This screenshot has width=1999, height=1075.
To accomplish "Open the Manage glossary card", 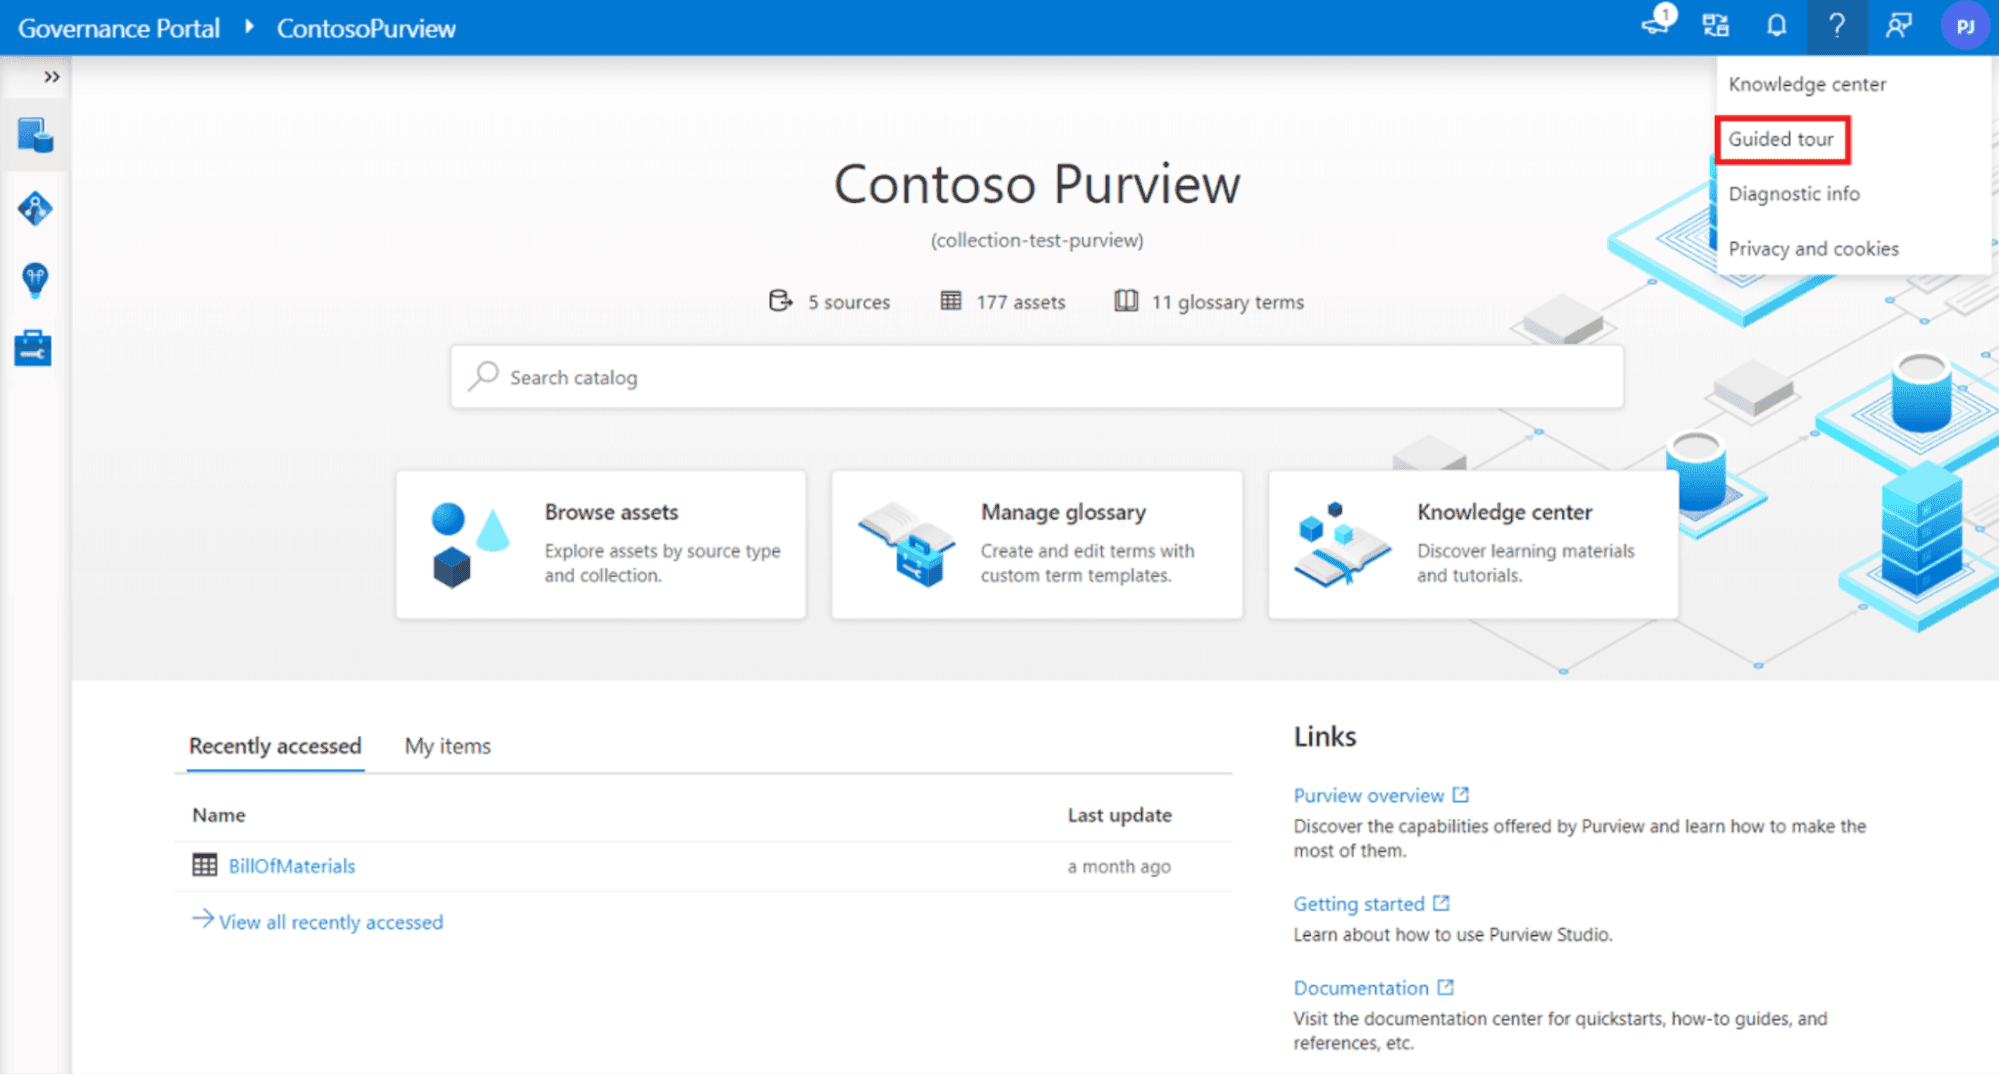I will (1037, 543).
